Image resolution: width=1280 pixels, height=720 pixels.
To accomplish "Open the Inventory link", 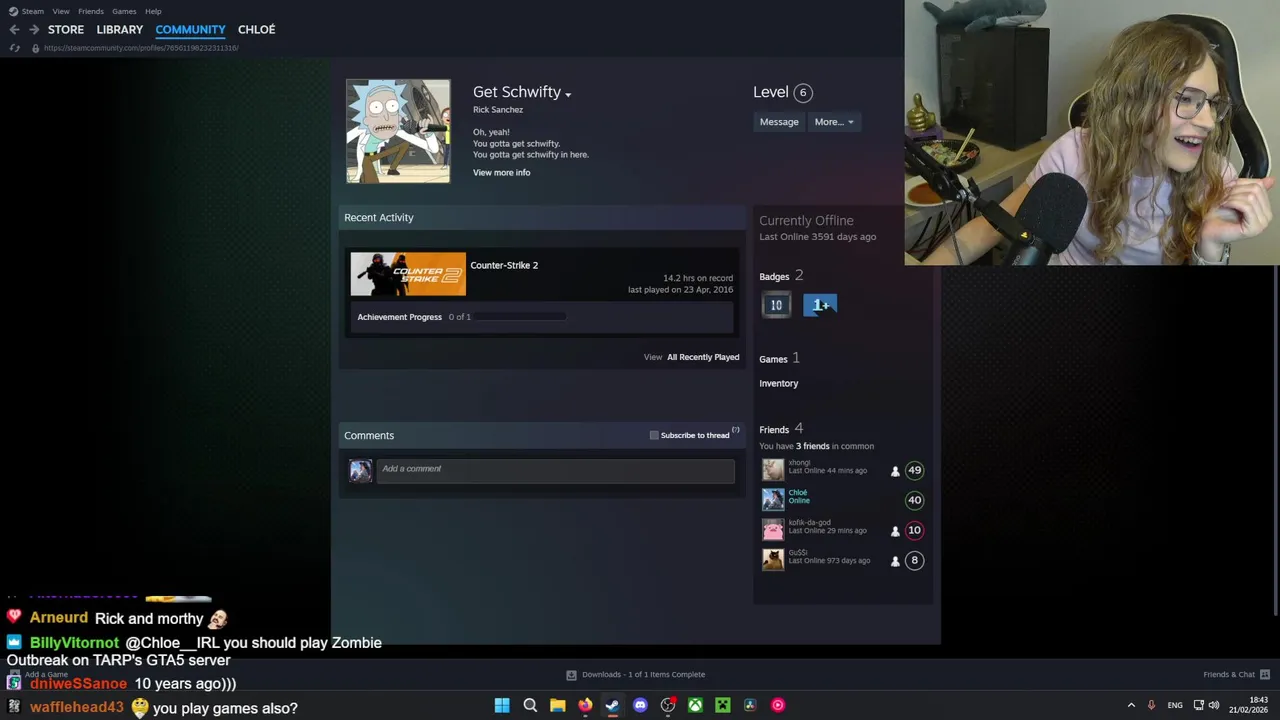I will tap(778, 383).
